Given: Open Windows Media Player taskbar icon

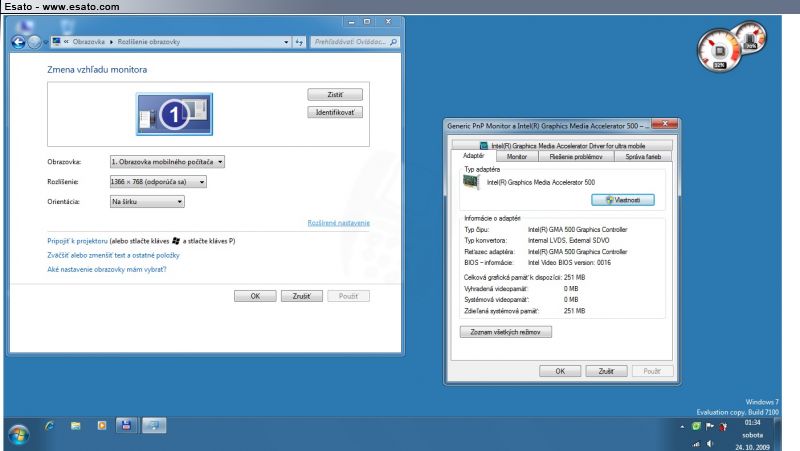Looking at the screenshot, I should (102, 425).
